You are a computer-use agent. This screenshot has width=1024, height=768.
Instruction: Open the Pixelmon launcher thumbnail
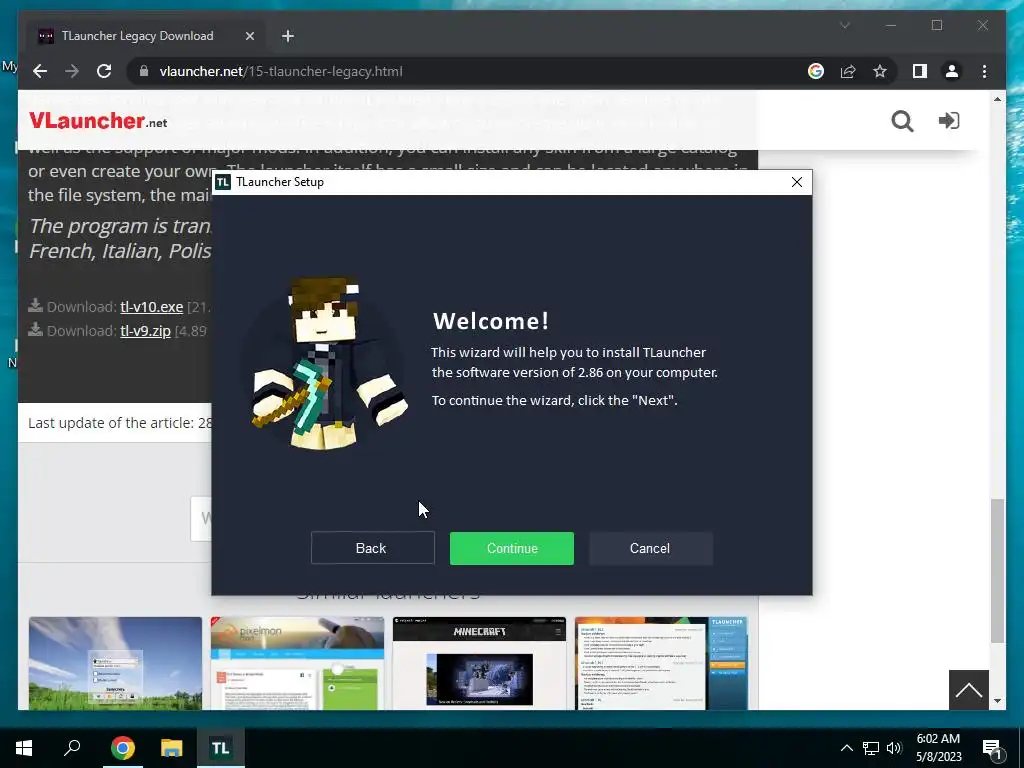tap(297, 663)
